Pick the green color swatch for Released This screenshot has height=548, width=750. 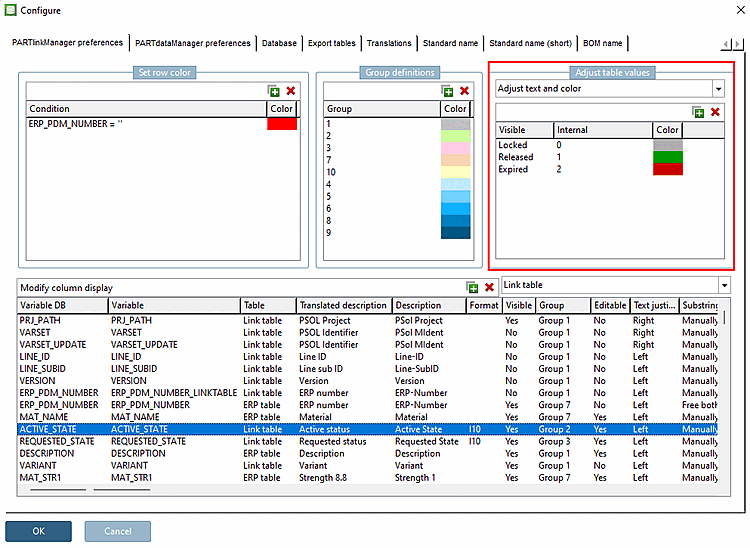pyautogui.click(x=667, y=157)
